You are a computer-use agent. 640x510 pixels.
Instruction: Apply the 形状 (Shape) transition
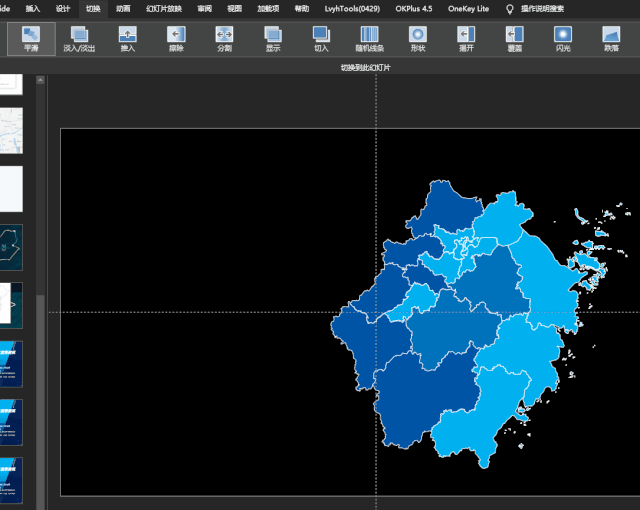[x=418, y=39]
